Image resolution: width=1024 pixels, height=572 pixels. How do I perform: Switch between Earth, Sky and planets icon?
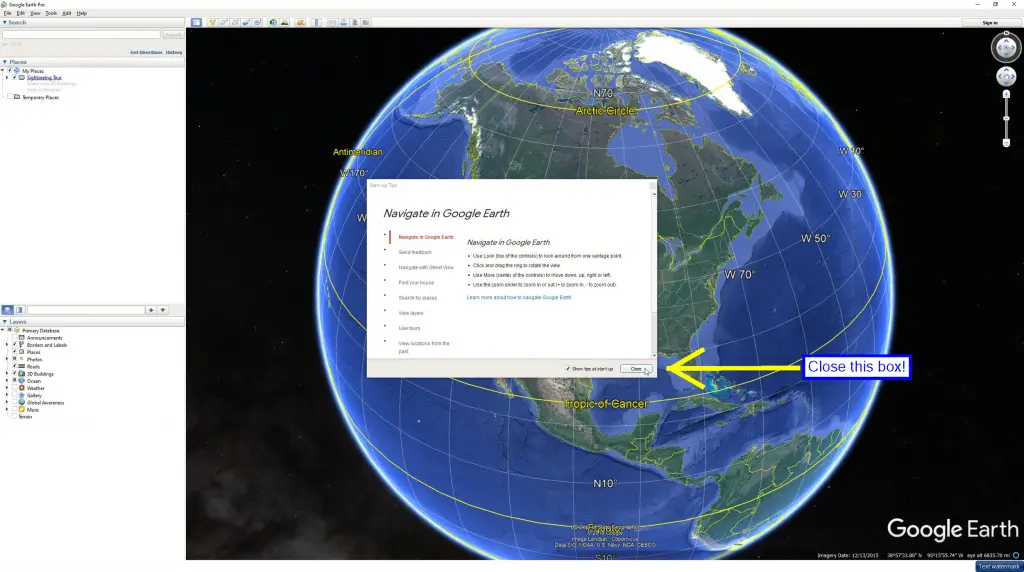300,22
